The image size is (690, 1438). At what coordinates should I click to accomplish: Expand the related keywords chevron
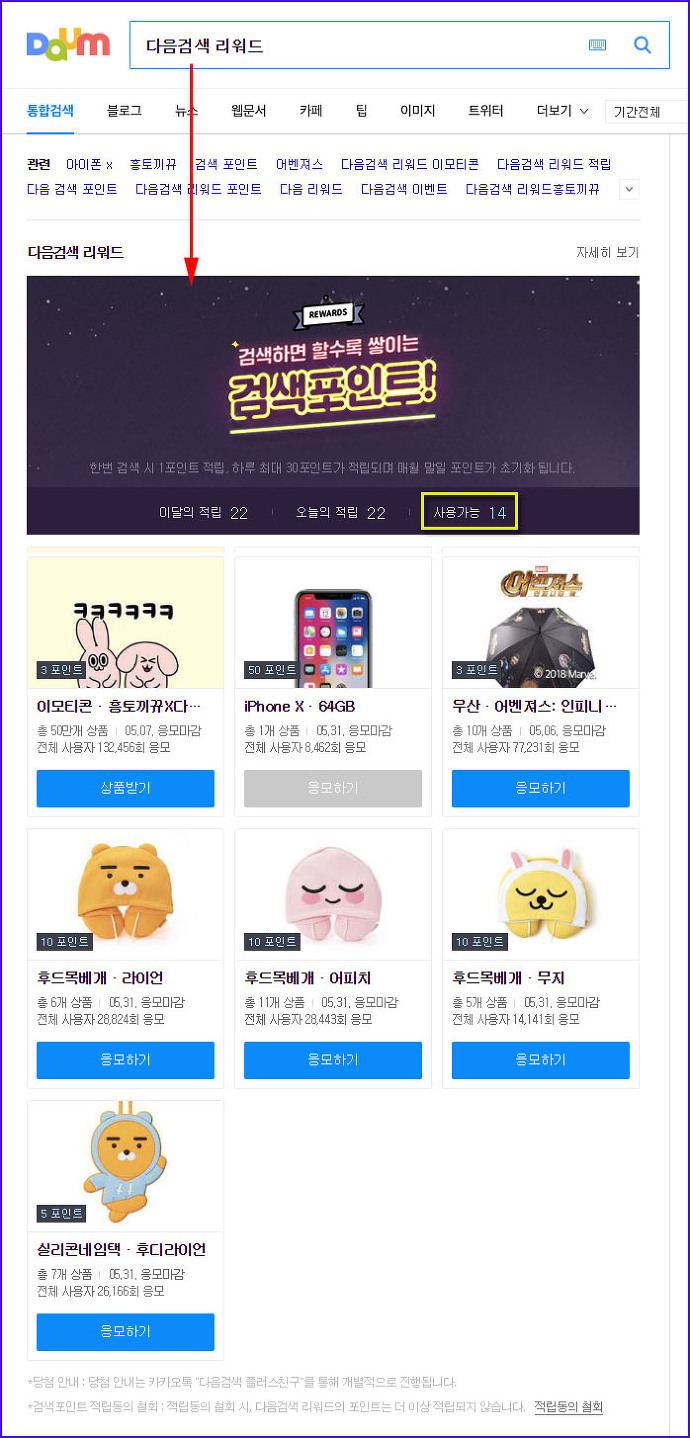(x=629, y=189)
